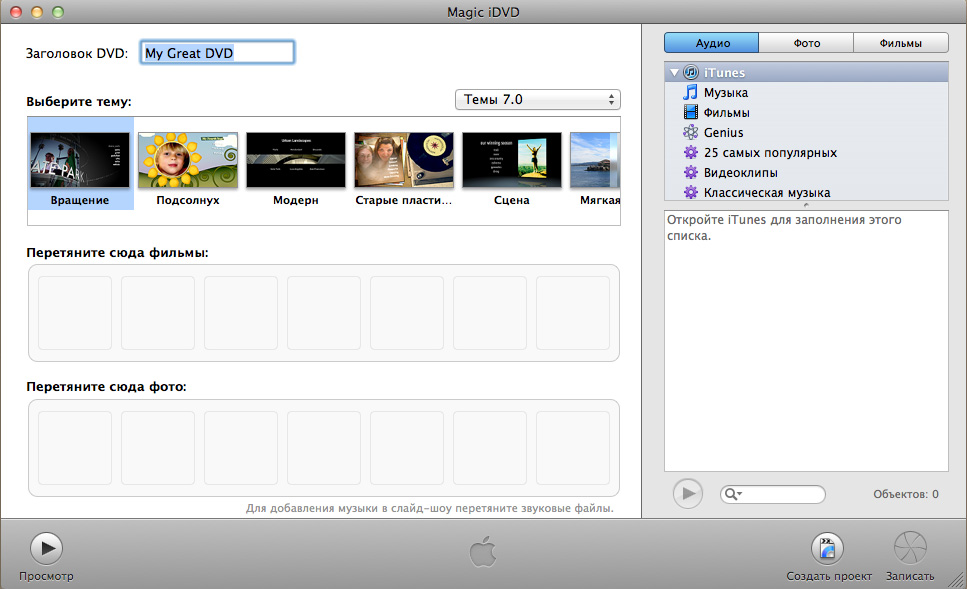
Task: Click the Просмотр preview play icon
Action: 45,548
